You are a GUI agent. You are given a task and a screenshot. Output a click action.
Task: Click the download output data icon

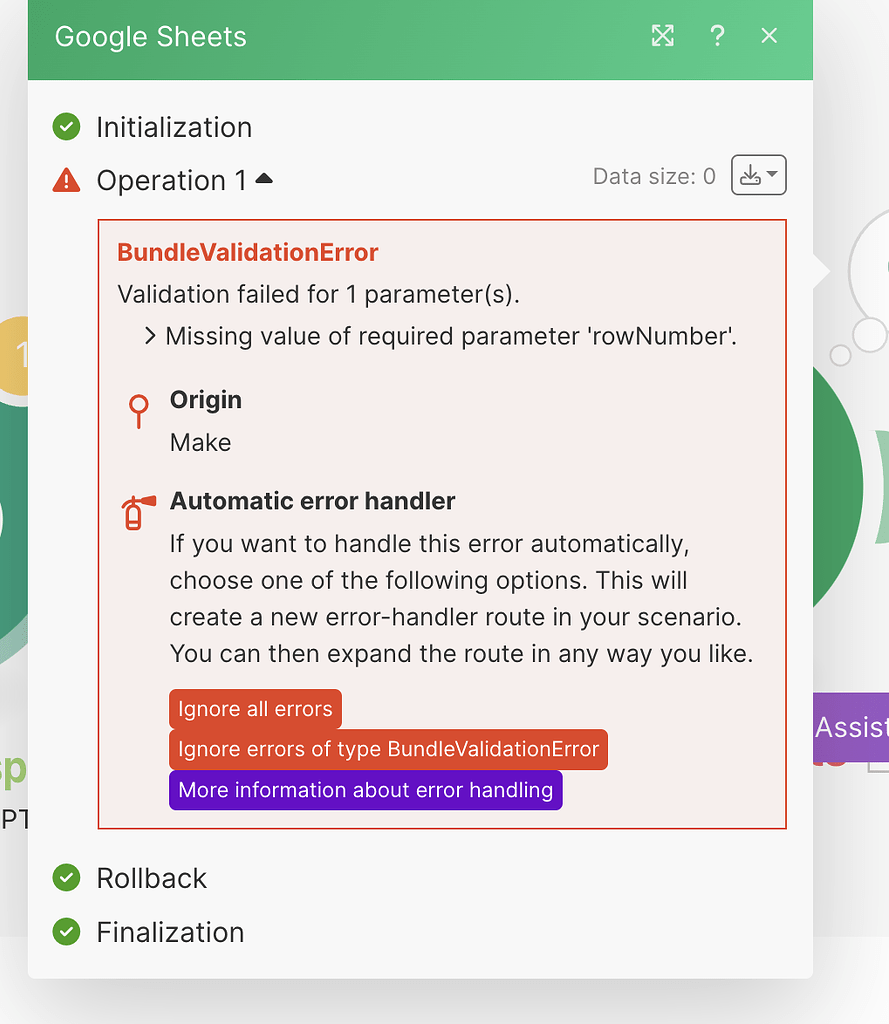click(x=751, y=175)
